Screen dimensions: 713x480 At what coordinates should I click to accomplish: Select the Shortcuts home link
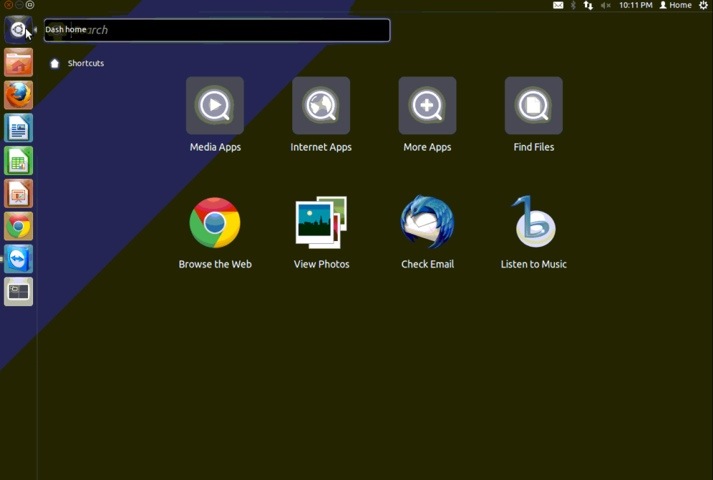coord(78,63)
